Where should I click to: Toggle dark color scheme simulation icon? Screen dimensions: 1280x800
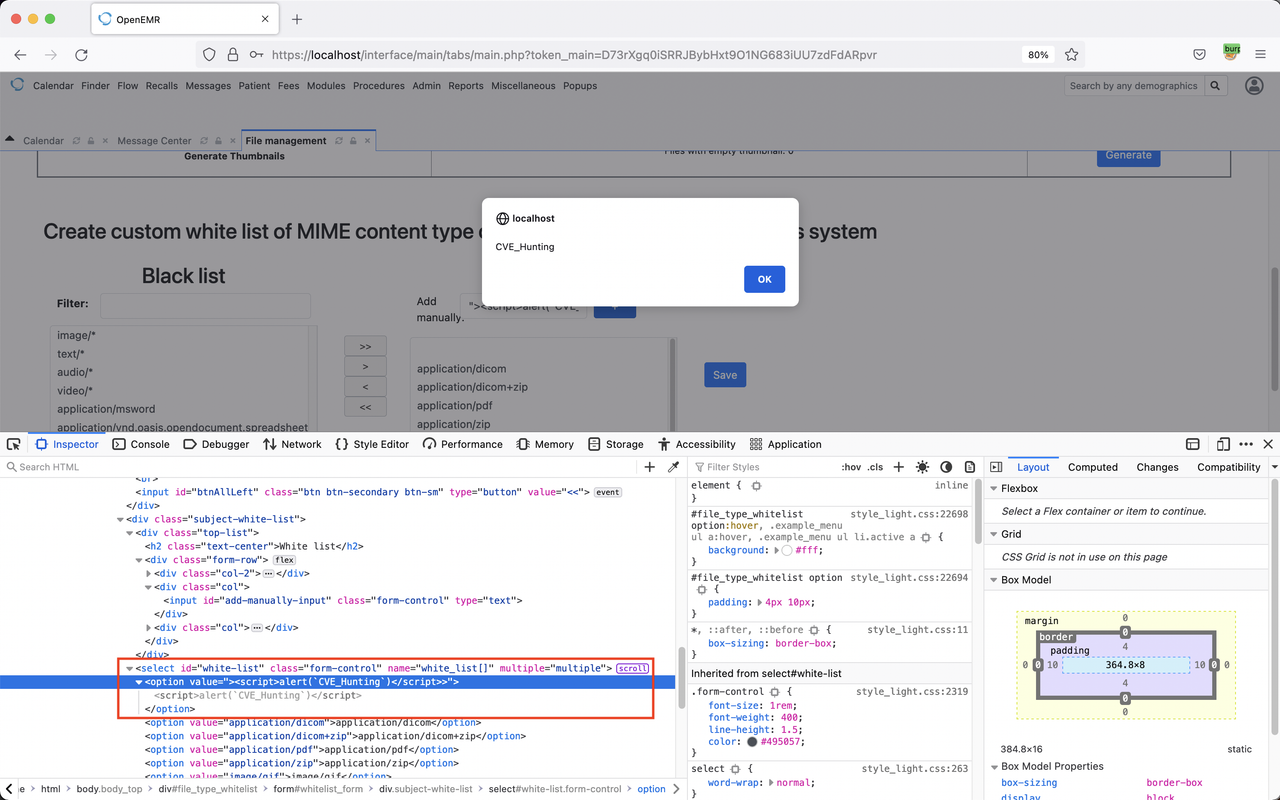[946, 467]
